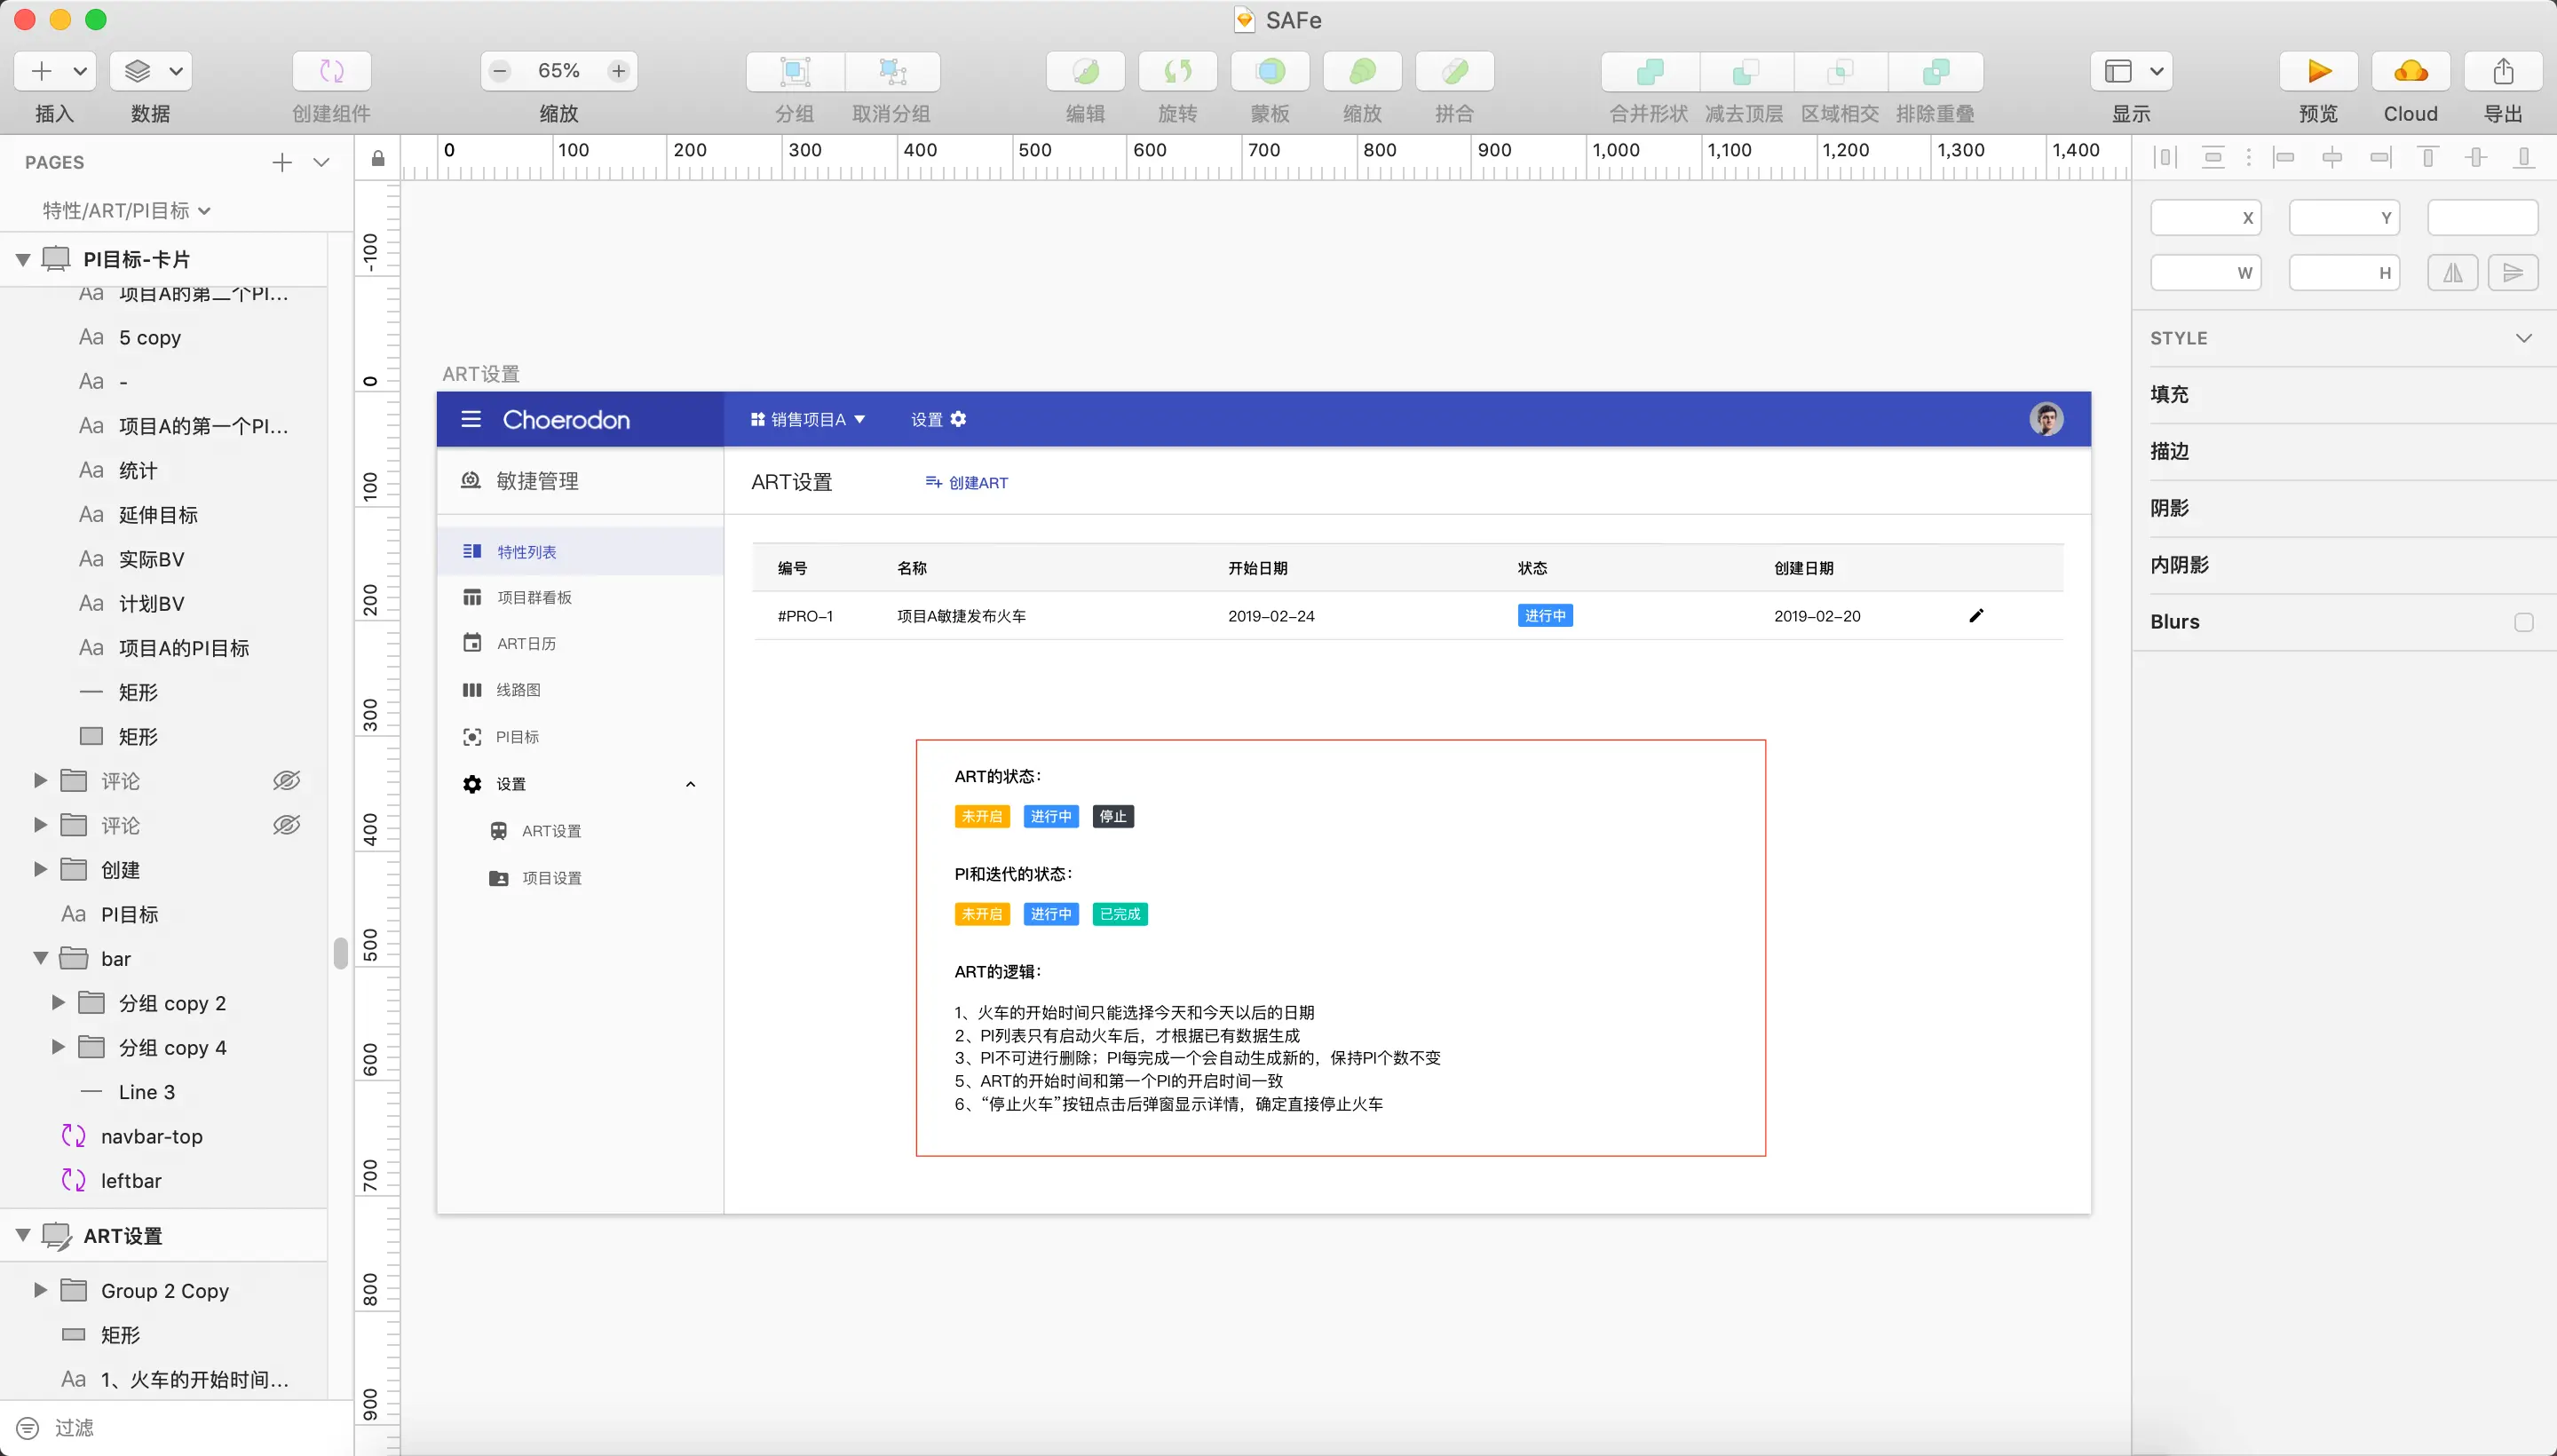Show the second hidden 评论 layer
2557x1456 pixels.
tap(286, 825)
